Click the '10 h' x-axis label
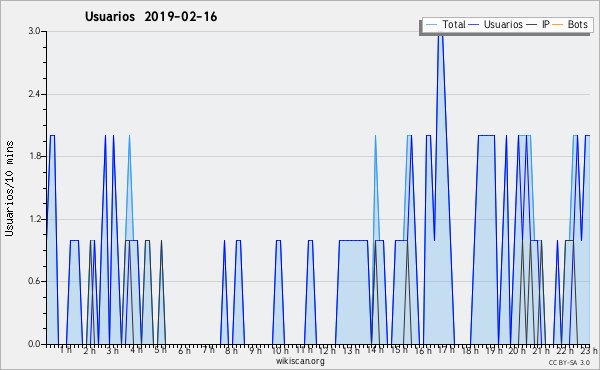This screenshot has width=600, height=370. coord(280,350)
